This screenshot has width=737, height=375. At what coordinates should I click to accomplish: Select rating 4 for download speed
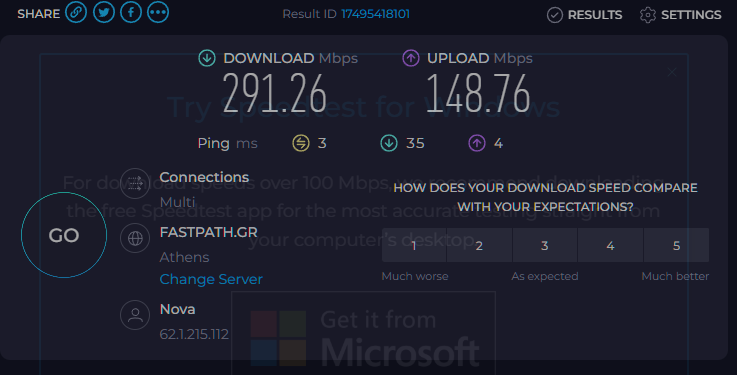611,245
